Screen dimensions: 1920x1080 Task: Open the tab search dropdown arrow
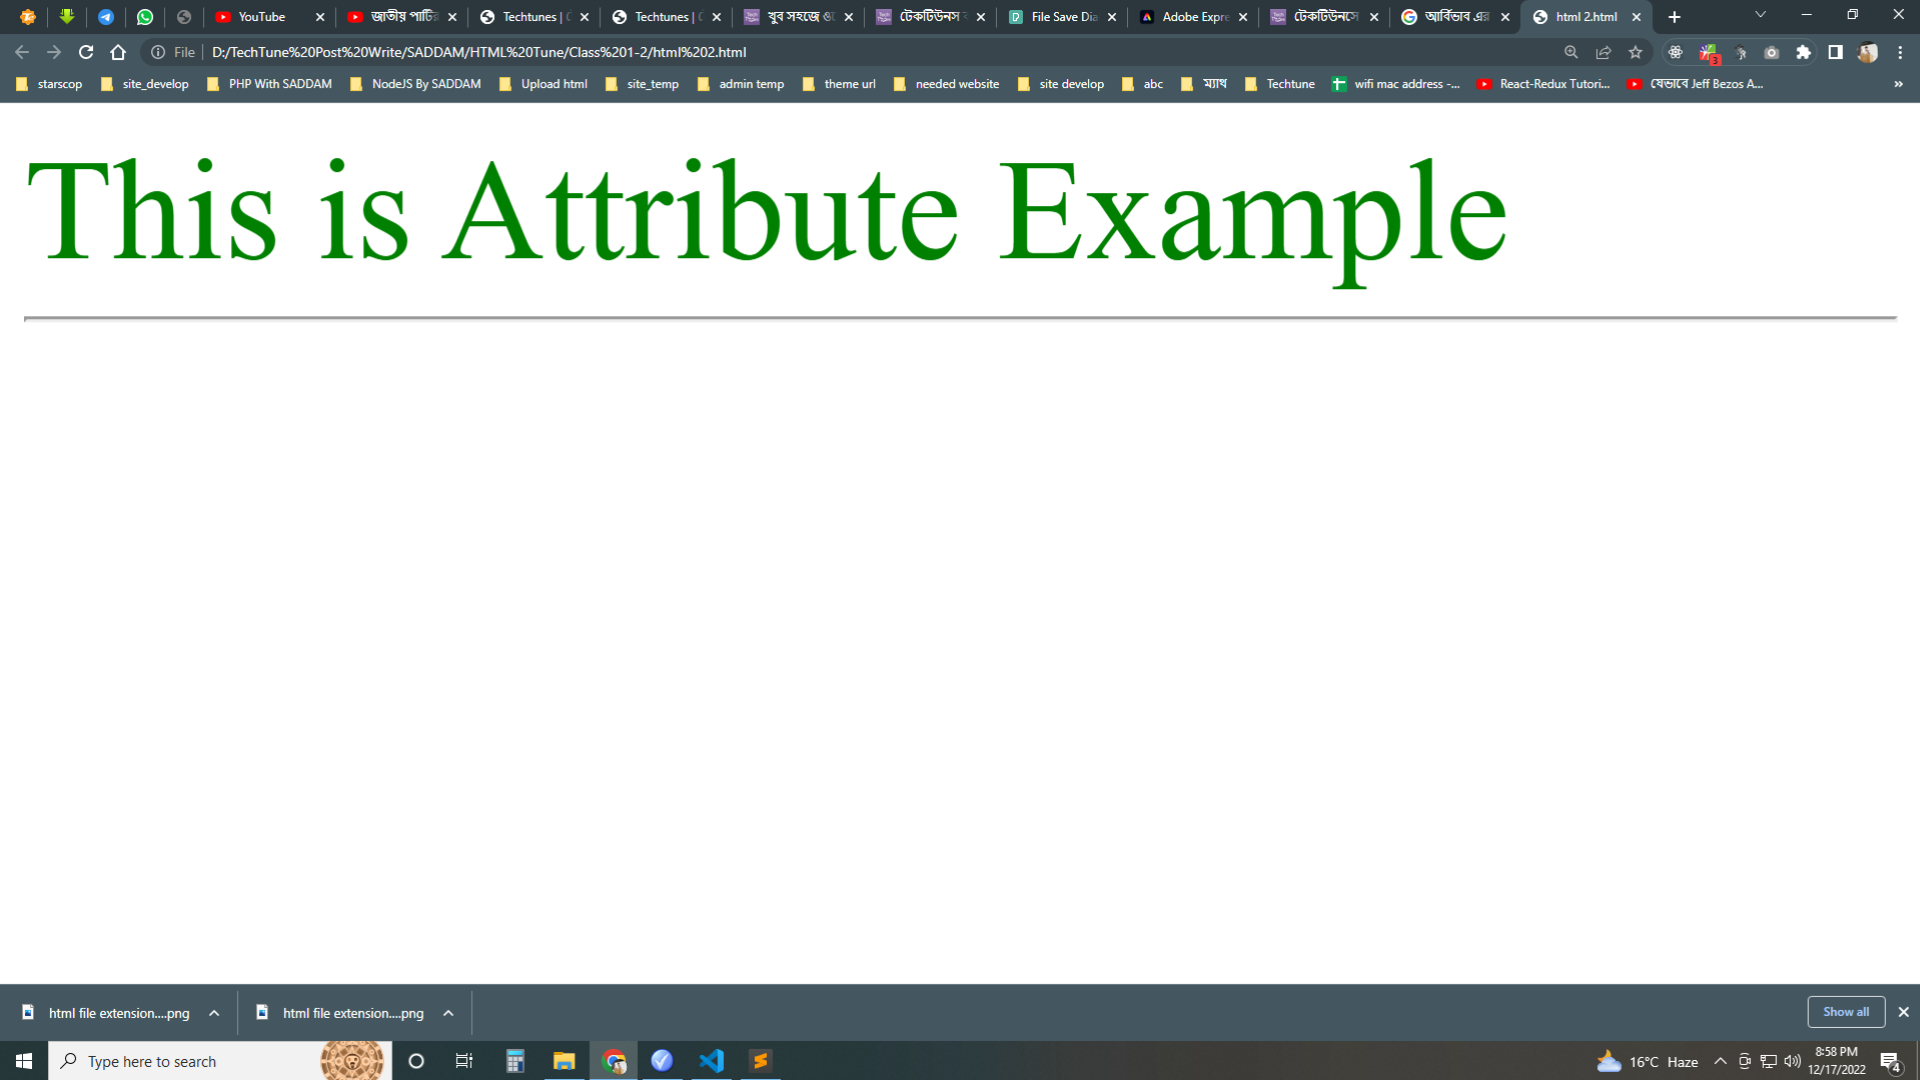[1760, 15]
